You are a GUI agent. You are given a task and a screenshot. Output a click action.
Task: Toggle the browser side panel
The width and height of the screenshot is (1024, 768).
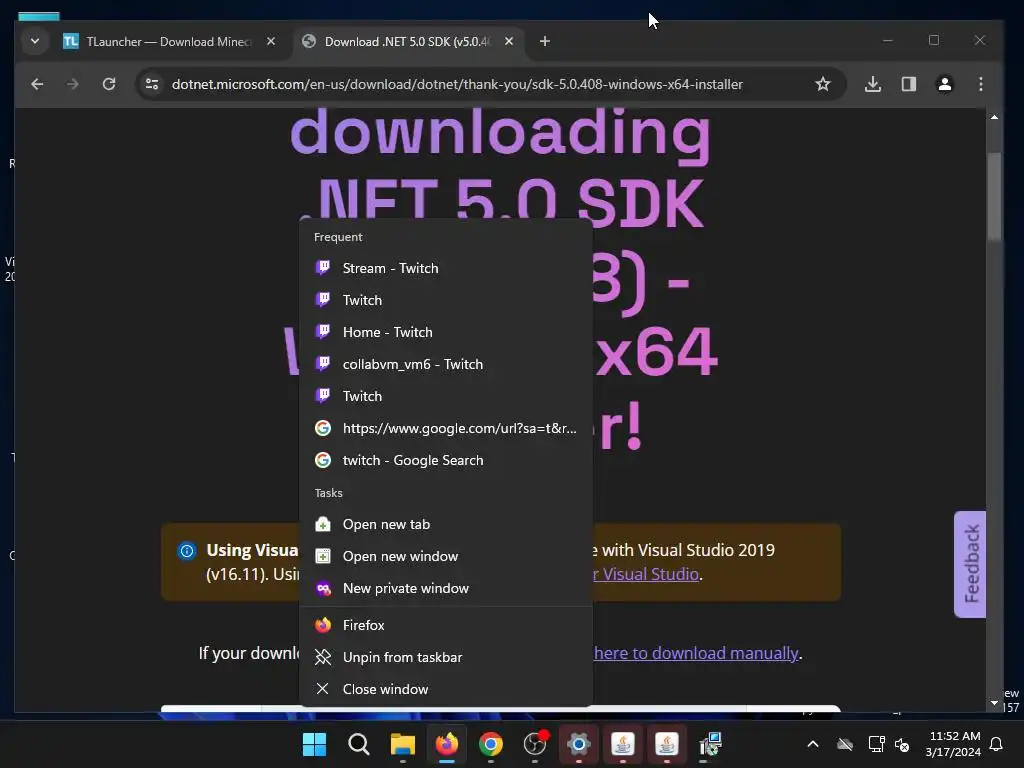[908, 84]
